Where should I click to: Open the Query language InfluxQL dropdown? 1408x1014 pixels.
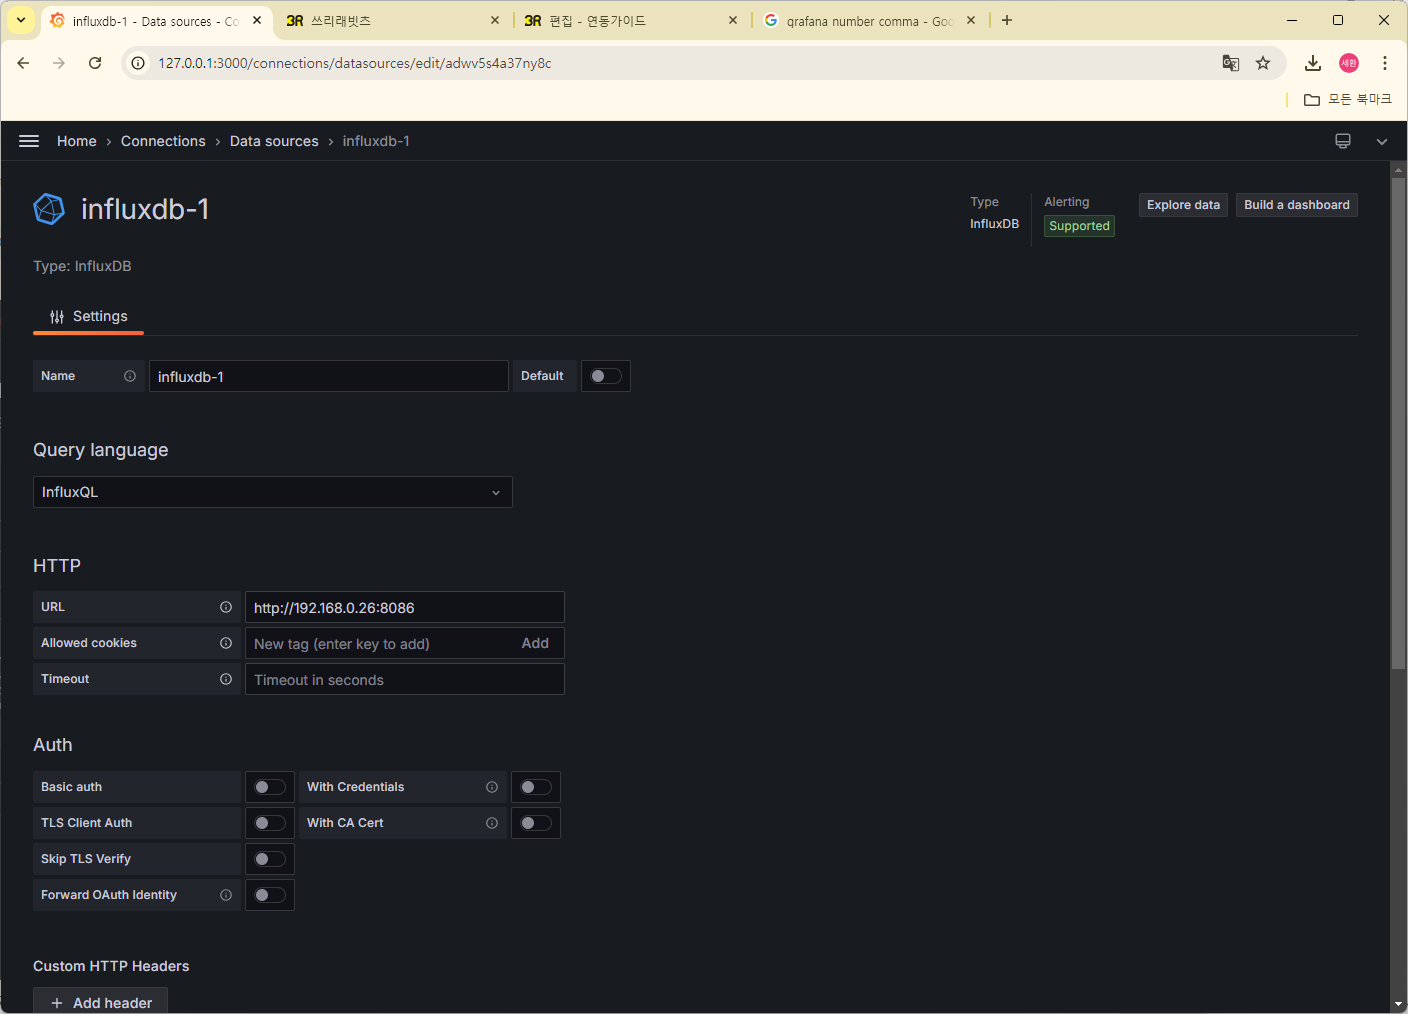coord(273,492)
